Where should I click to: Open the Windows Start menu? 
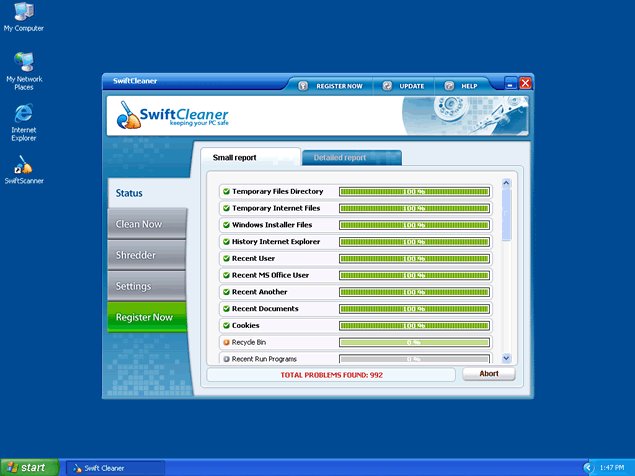[x=28, y=467]
